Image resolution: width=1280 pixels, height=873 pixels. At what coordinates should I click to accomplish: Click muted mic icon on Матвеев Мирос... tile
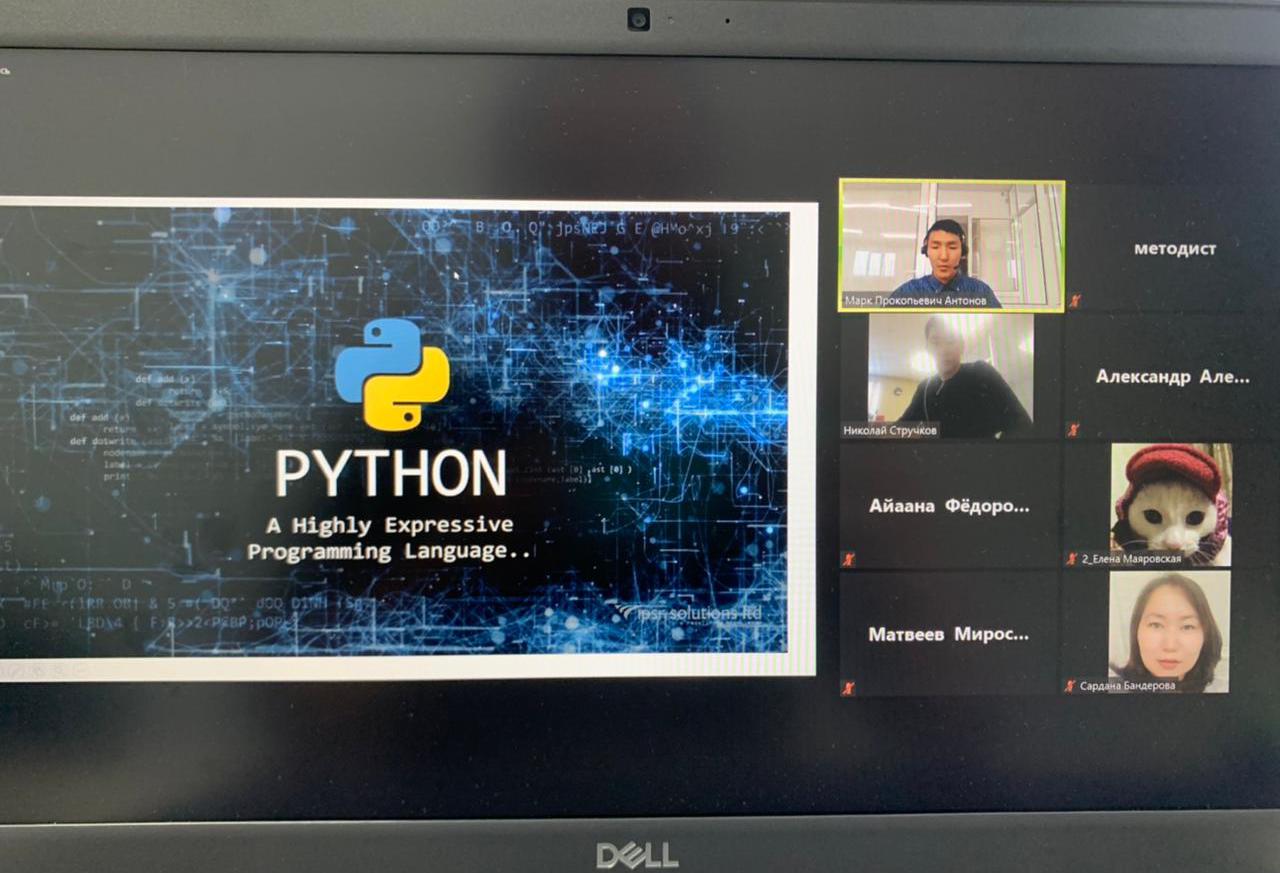pos(848,687)
